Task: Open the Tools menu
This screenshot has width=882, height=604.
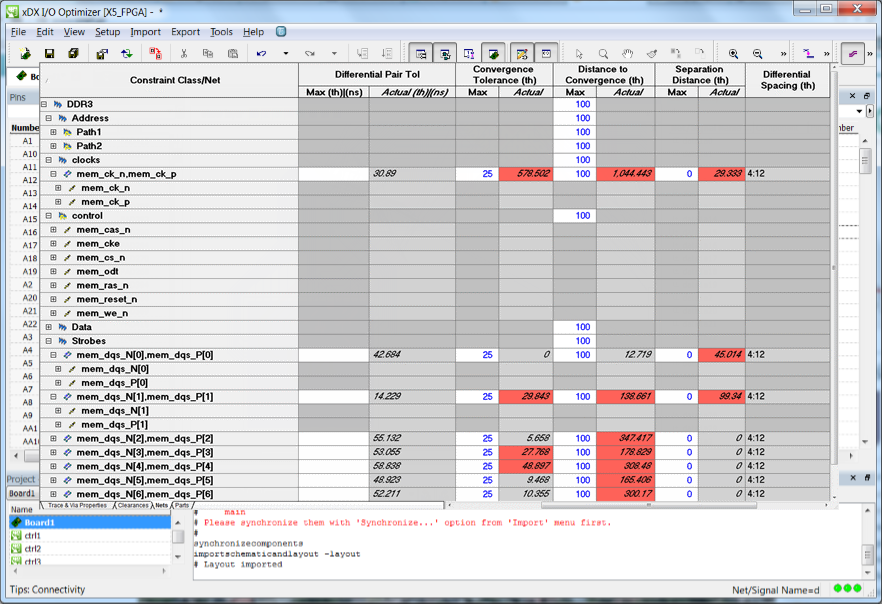Action: pyautogui.click(x=222, y=32)
